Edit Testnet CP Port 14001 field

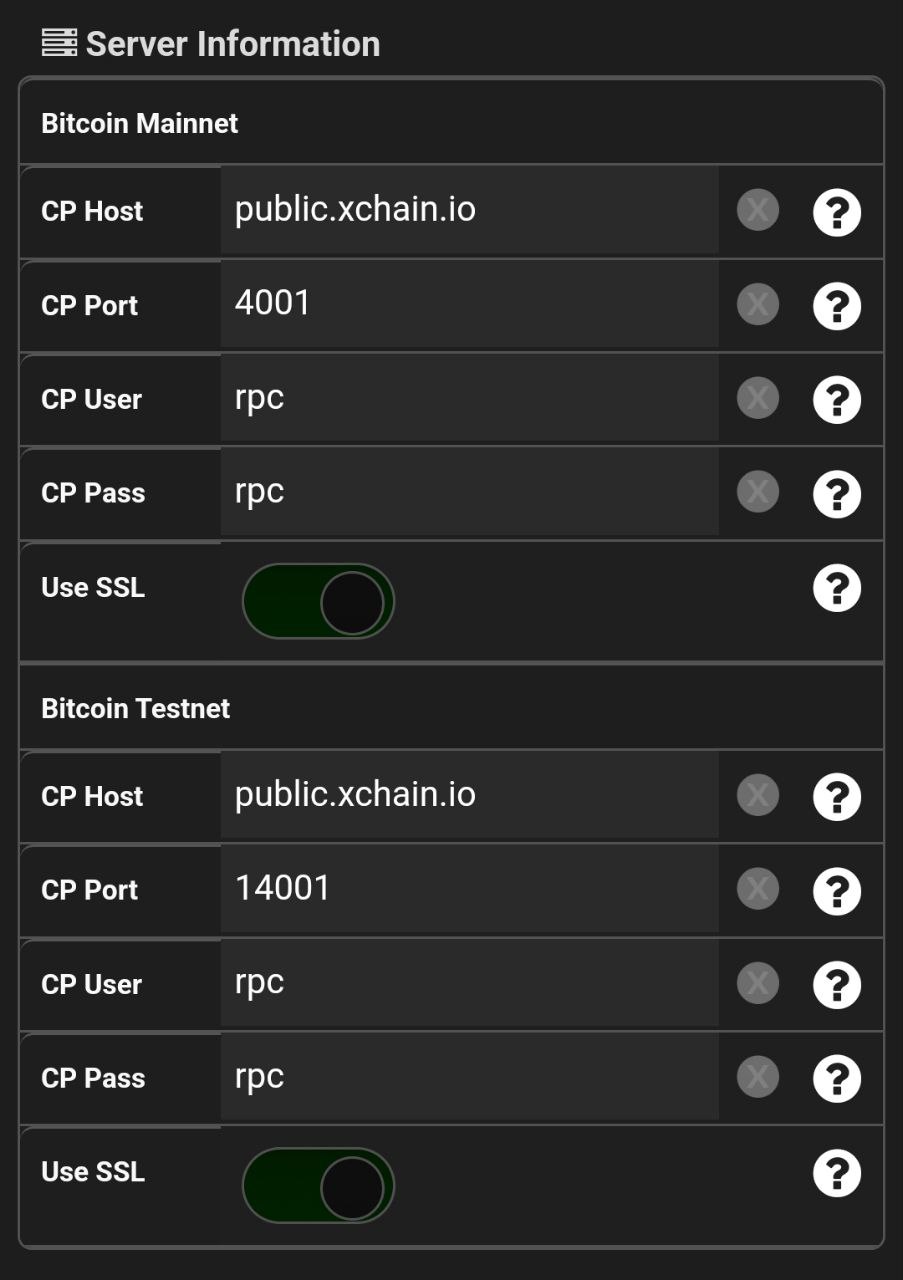(469, 889)
